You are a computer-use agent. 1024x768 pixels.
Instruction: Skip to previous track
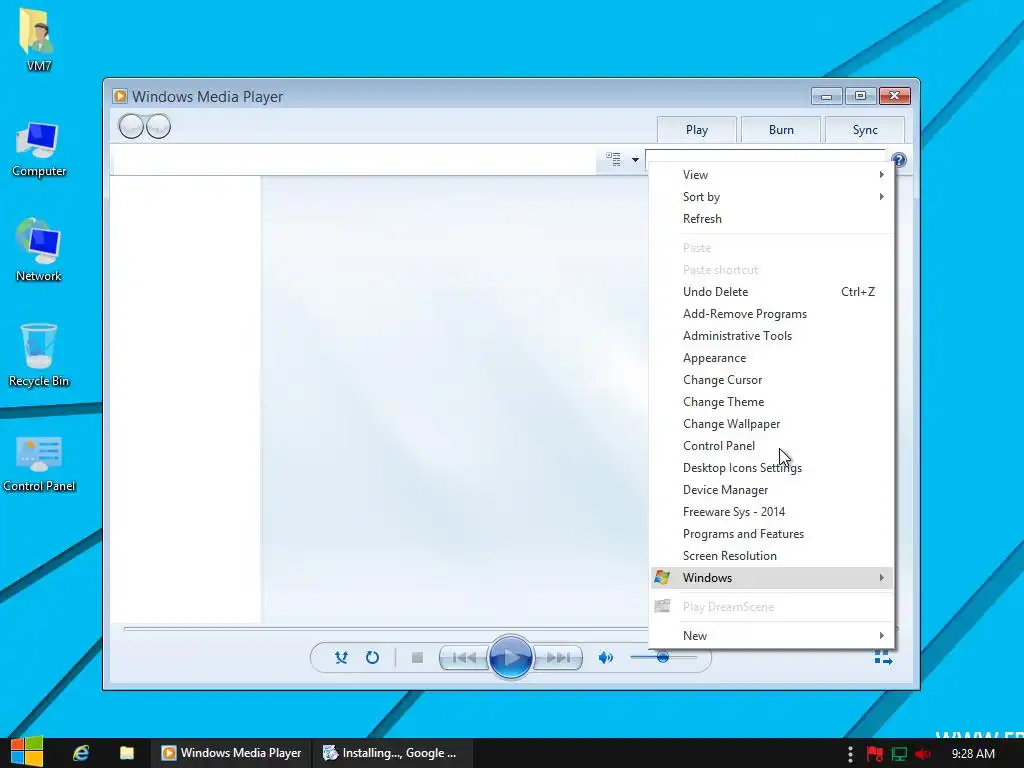pyautogui.click(x=464, y=658)
